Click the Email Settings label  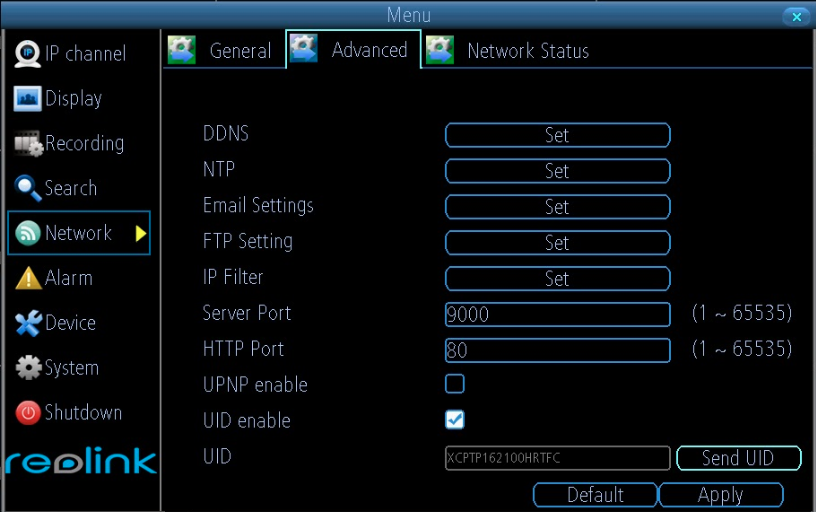coord(258,206)
